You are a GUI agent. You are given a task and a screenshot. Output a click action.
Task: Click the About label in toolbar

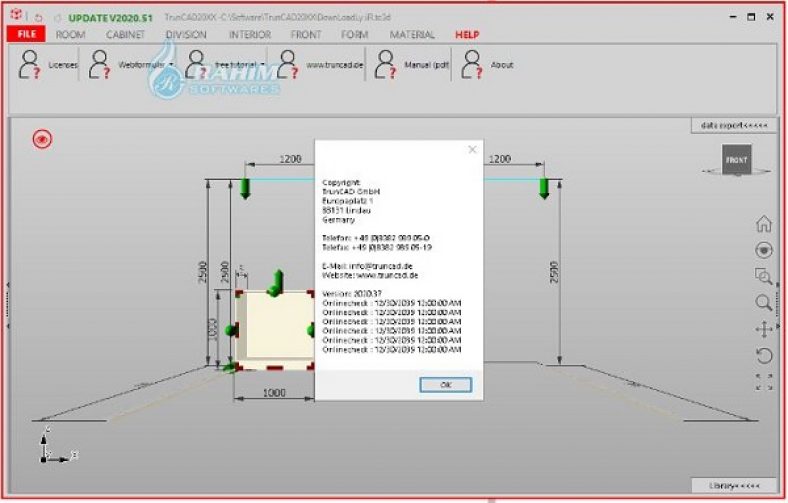[502, 65]
